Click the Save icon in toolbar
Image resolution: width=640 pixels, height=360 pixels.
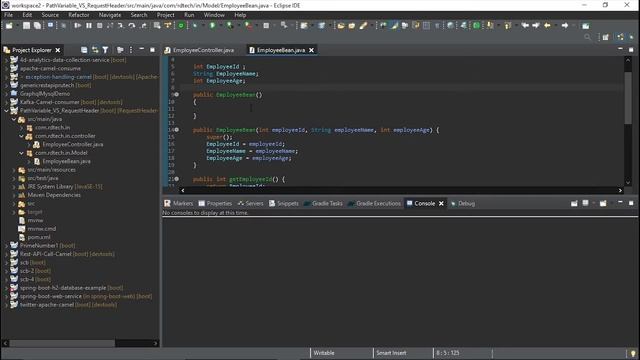click(x=26, y=26)
